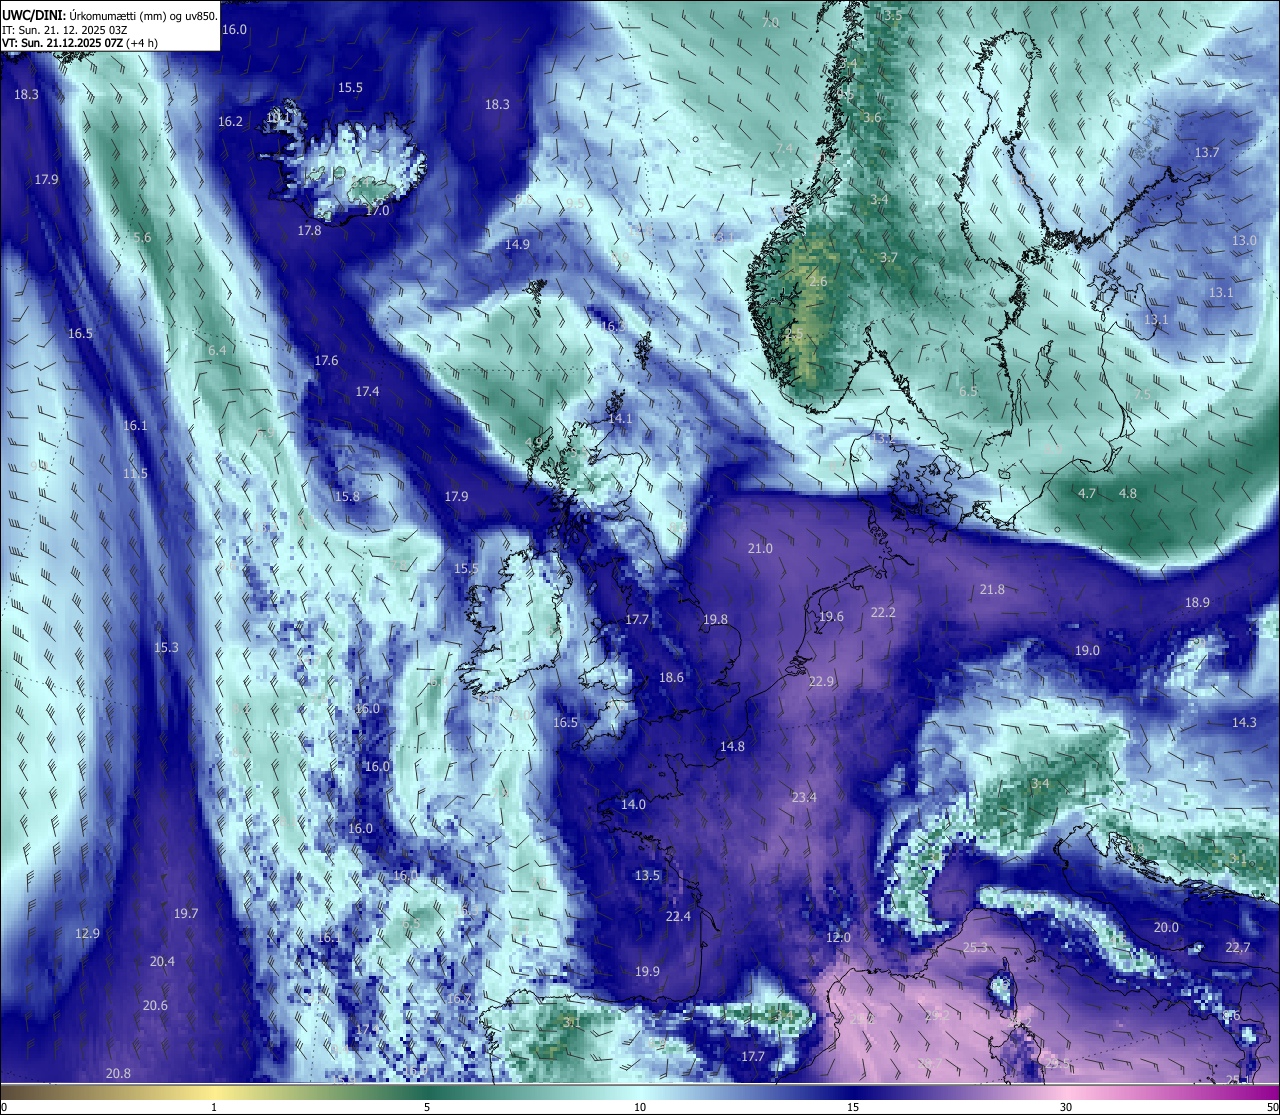Click the 4.8 value over the Baltic states
Viewport: 1280px width, 1115px height.
[x=1128, y=493]
